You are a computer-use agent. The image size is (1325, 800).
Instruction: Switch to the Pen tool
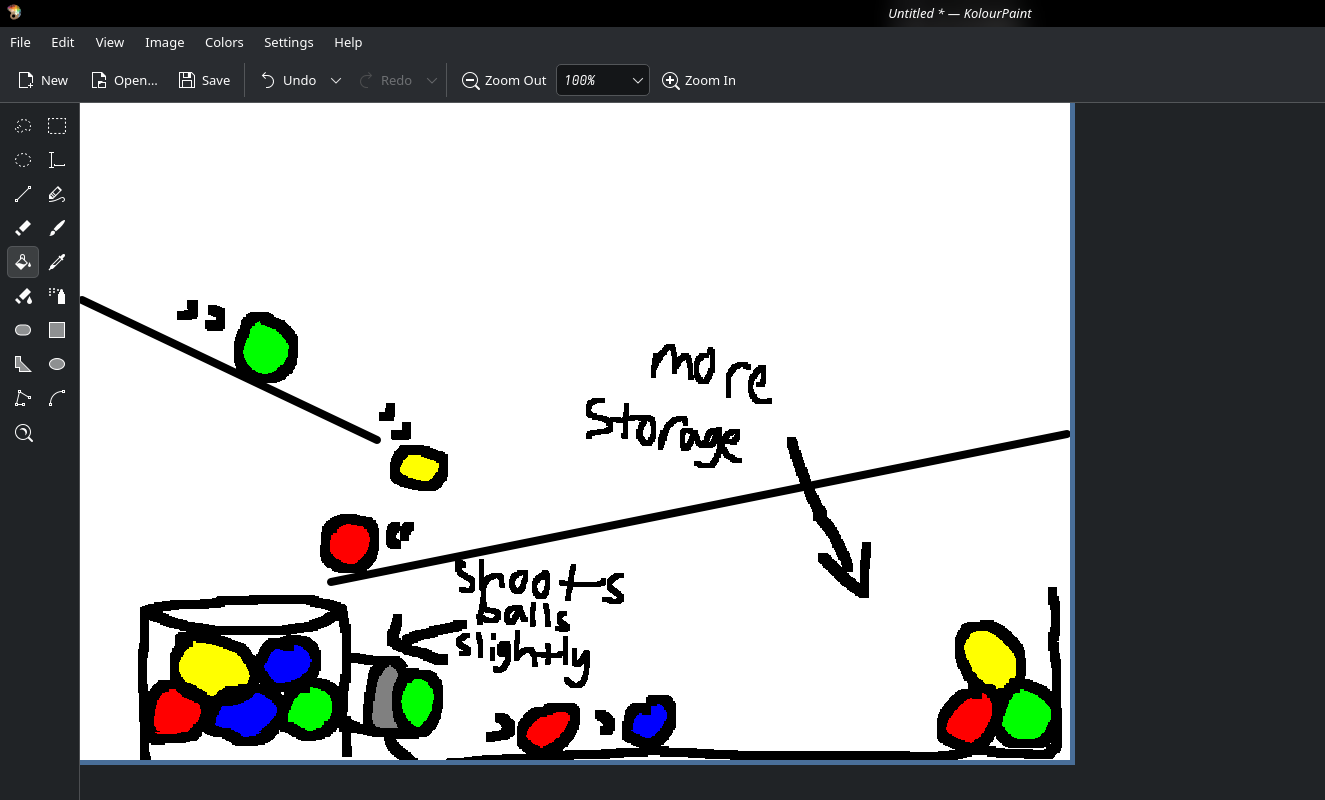point(57,194)
